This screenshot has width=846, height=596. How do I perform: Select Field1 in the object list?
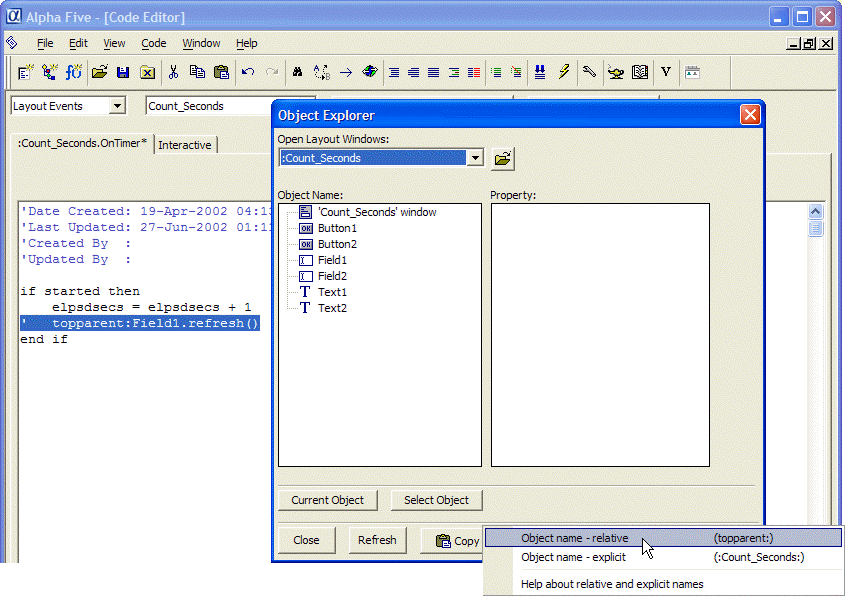tap(323, 260)
